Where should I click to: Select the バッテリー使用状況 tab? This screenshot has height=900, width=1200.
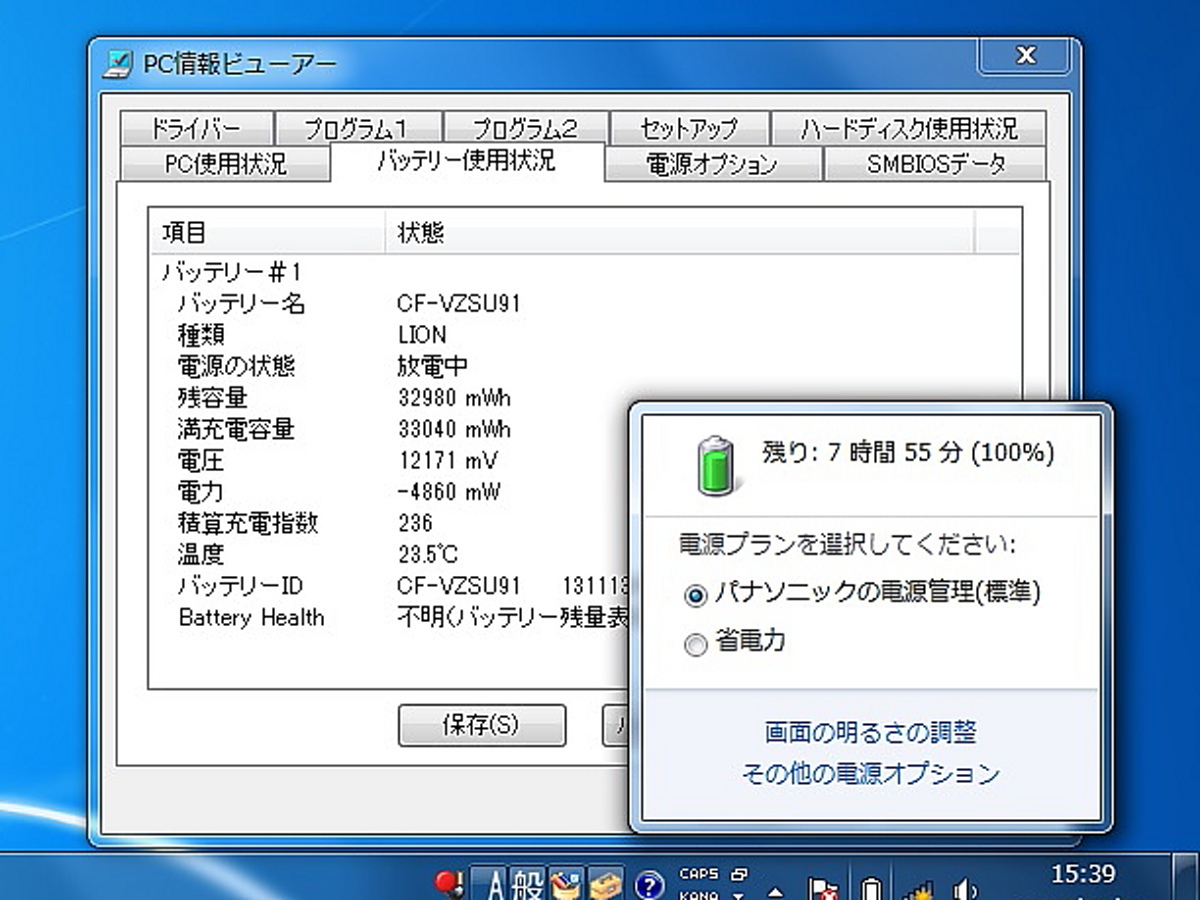tap(466, 161)
